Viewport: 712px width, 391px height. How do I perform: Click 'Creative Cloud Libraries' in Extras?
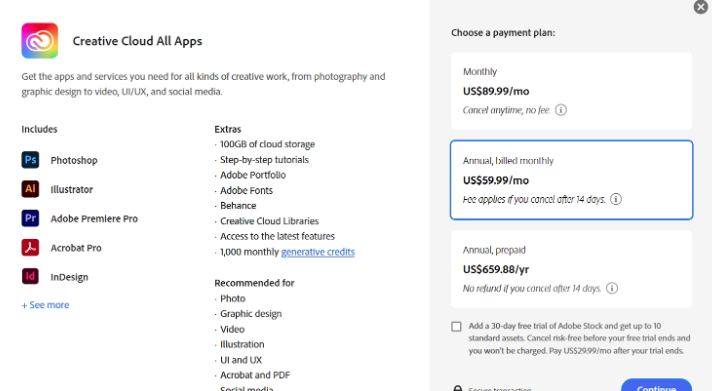(x=269, y=221)
